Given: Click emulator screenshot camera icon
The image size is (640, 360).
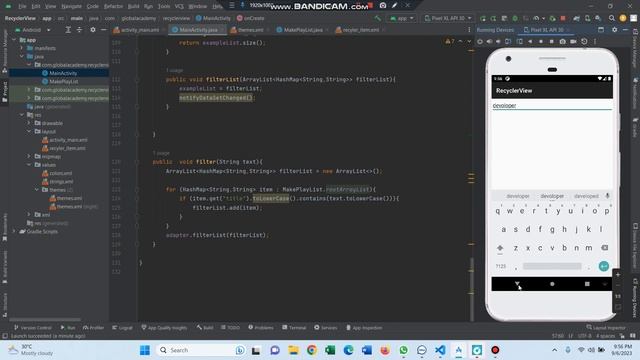Looking at the screenshot, I should 562,41.
